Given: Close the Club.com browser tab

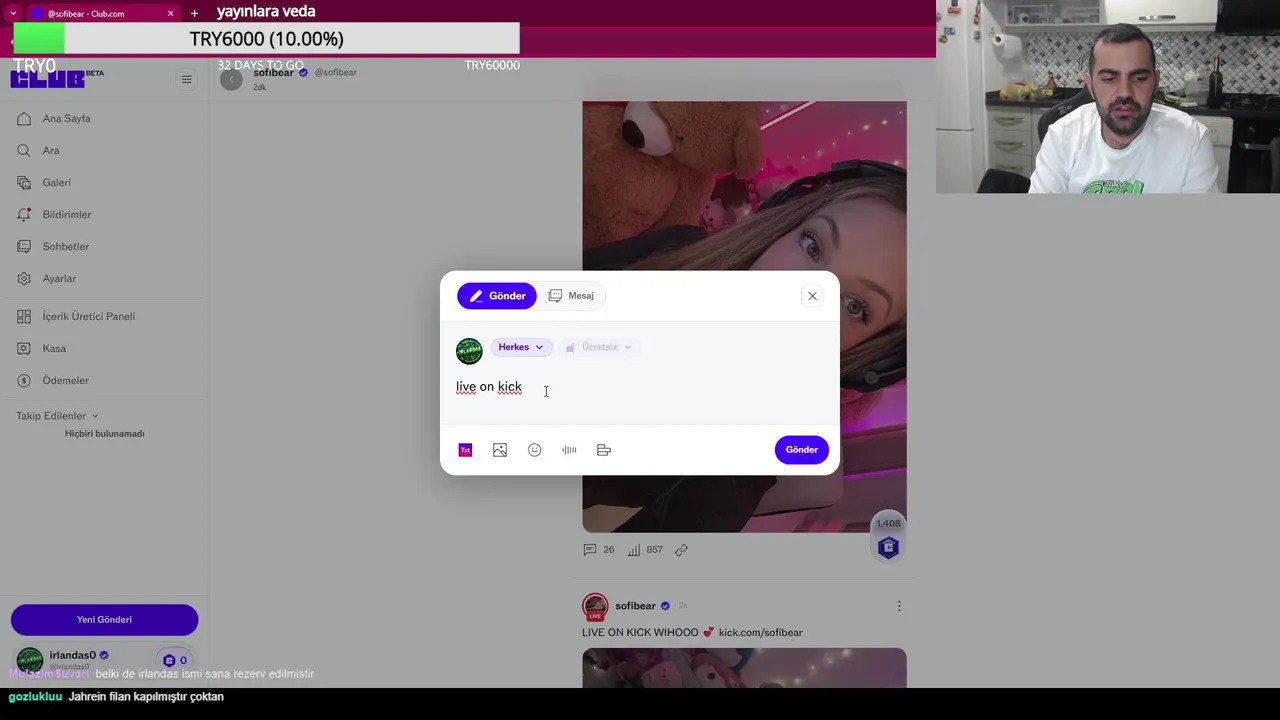Looking at the screenshot, I should click(170, 13).
